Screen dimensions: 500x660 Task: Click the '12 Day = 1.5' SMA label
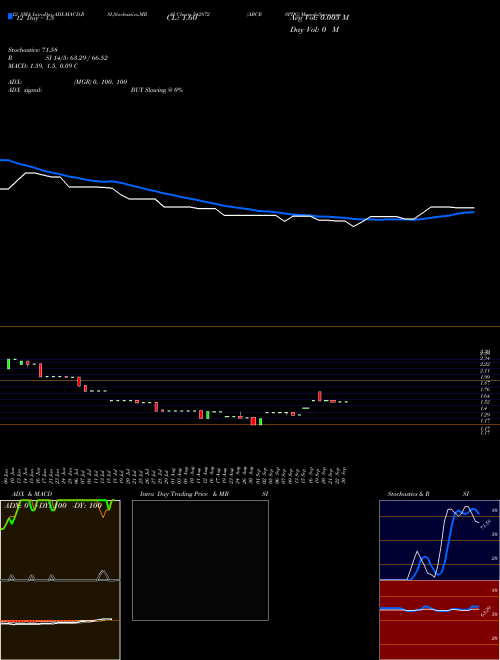pyautogui.click(x=34, y=18)
